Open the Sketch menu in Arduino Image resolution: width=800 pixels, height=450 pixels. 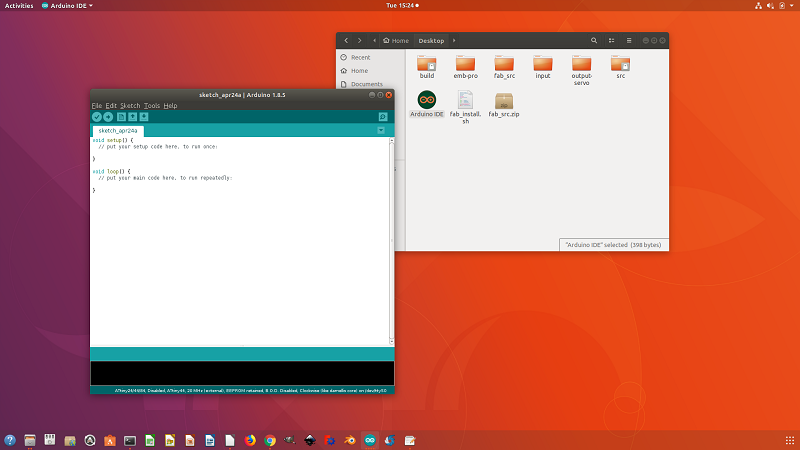click(130, 106)
